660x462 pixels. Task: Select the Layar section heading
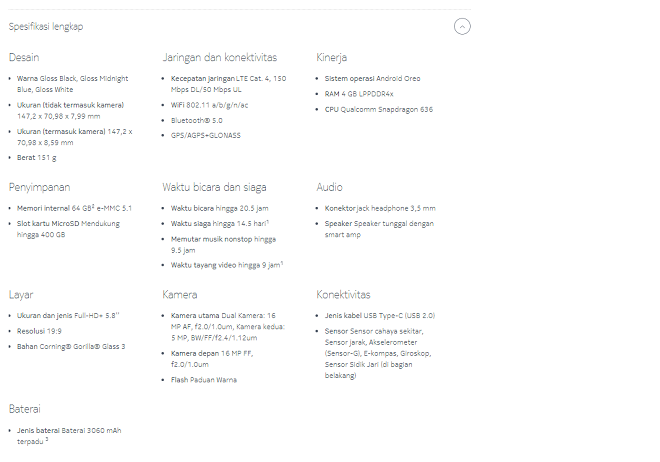[21, 295]
